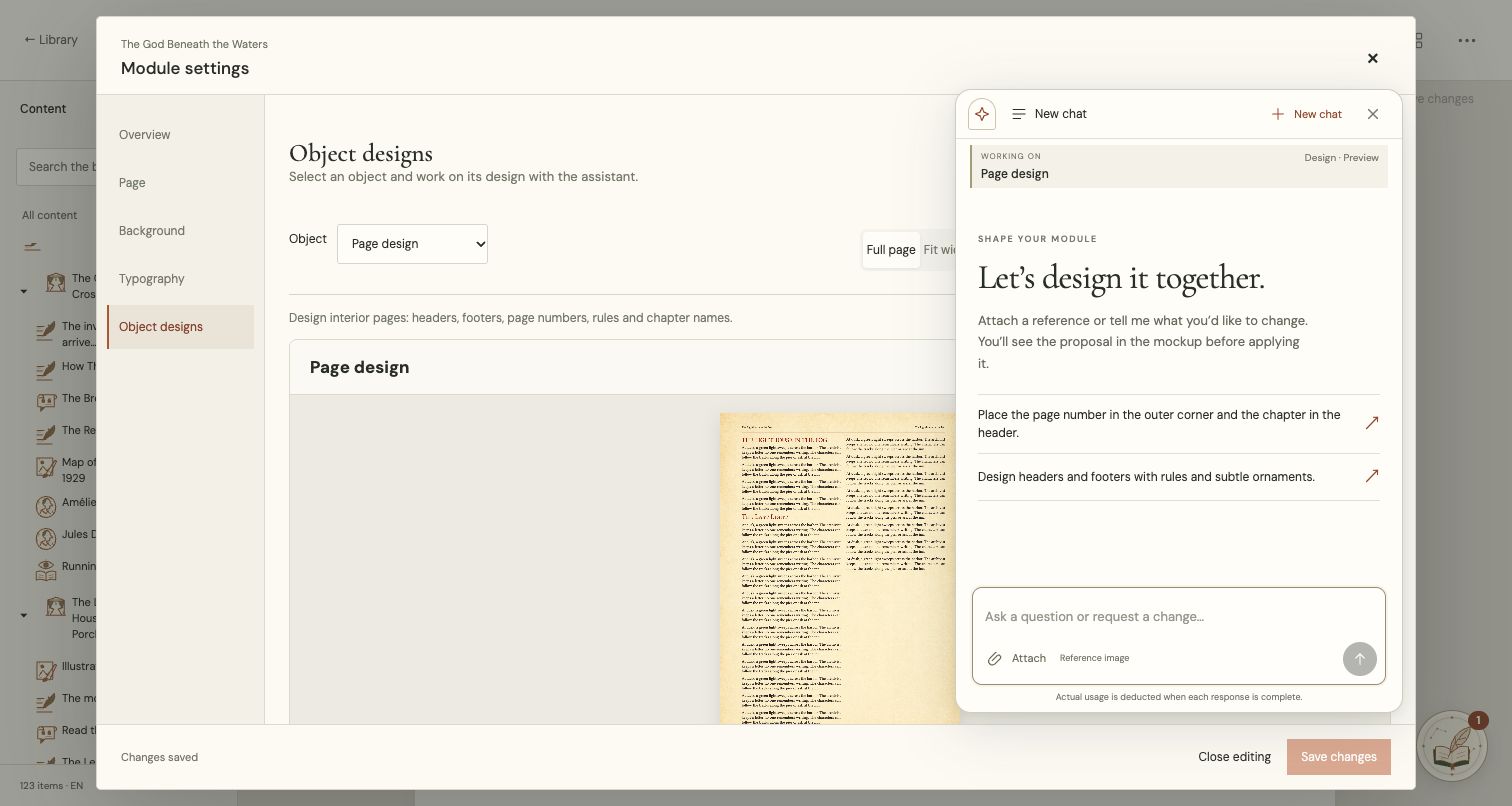Click the paperclip Attach icon
Image resolution: width=1512 pixels, height=806 pixels.
994,658
